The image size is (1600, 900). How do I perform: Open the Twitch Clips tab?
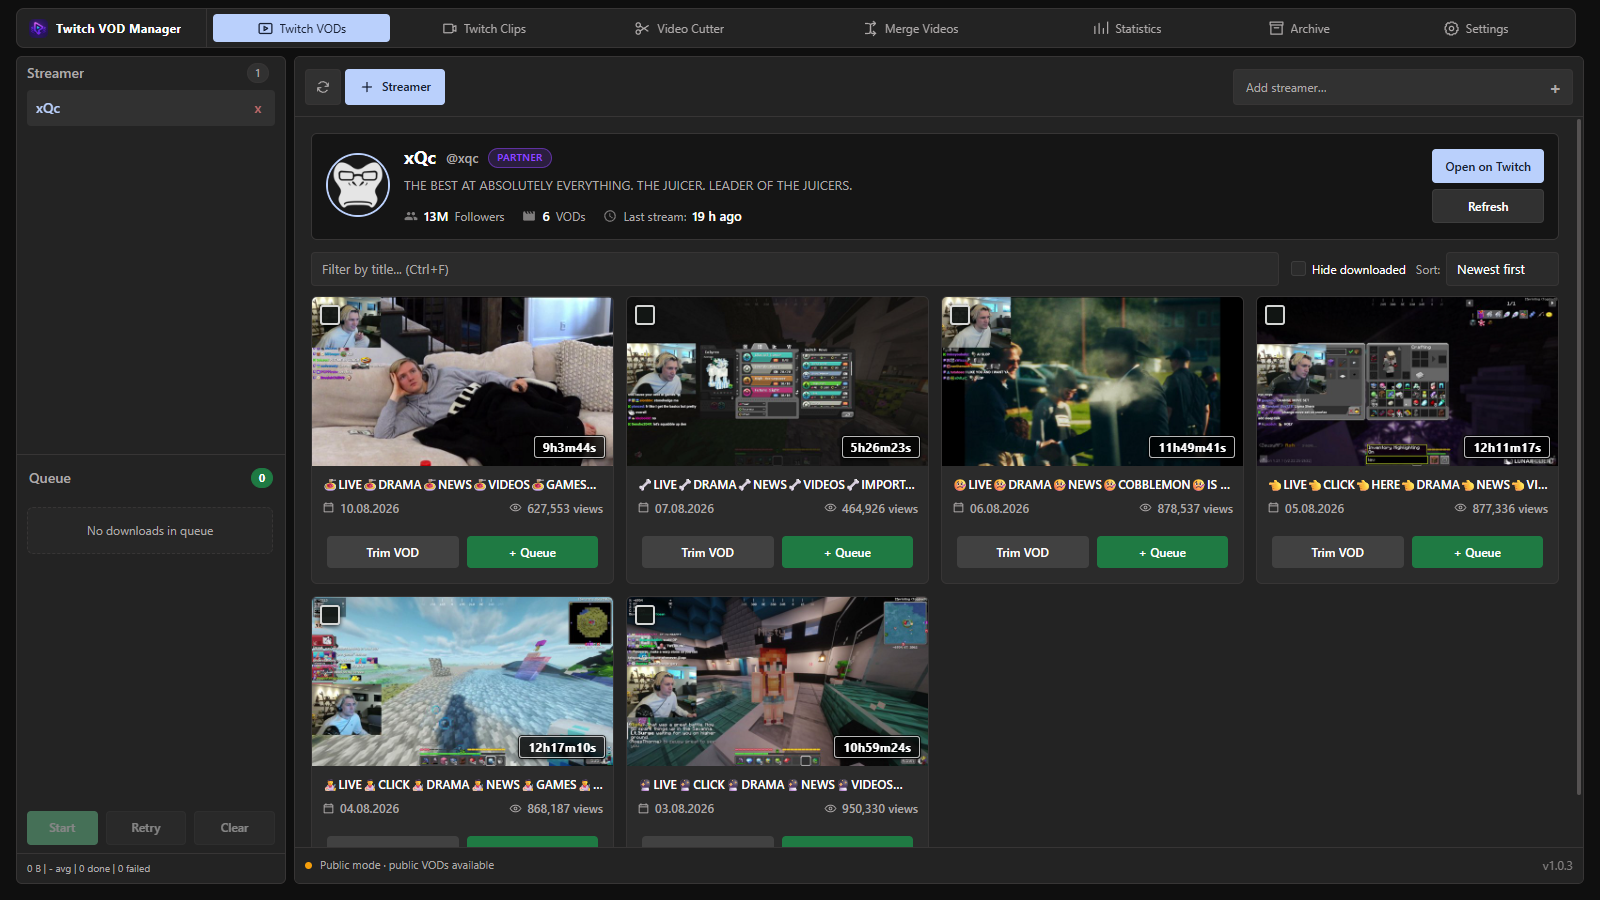click(484, 28)
